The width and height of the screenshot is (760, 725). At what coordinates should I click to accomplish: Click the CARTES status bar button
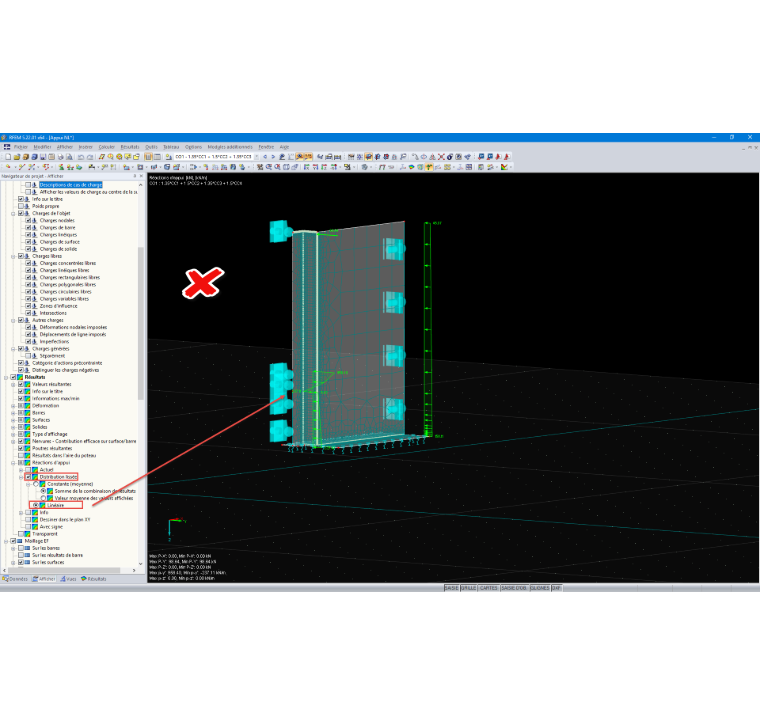(x=489, y=588)
